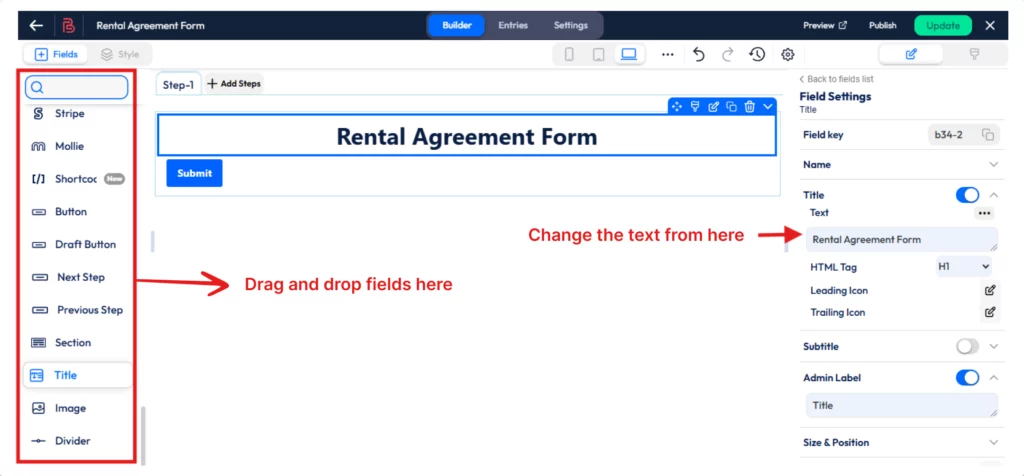Screen dimensions: 1024x476
Task: Click the fields search box
Action: click(76, 87)
